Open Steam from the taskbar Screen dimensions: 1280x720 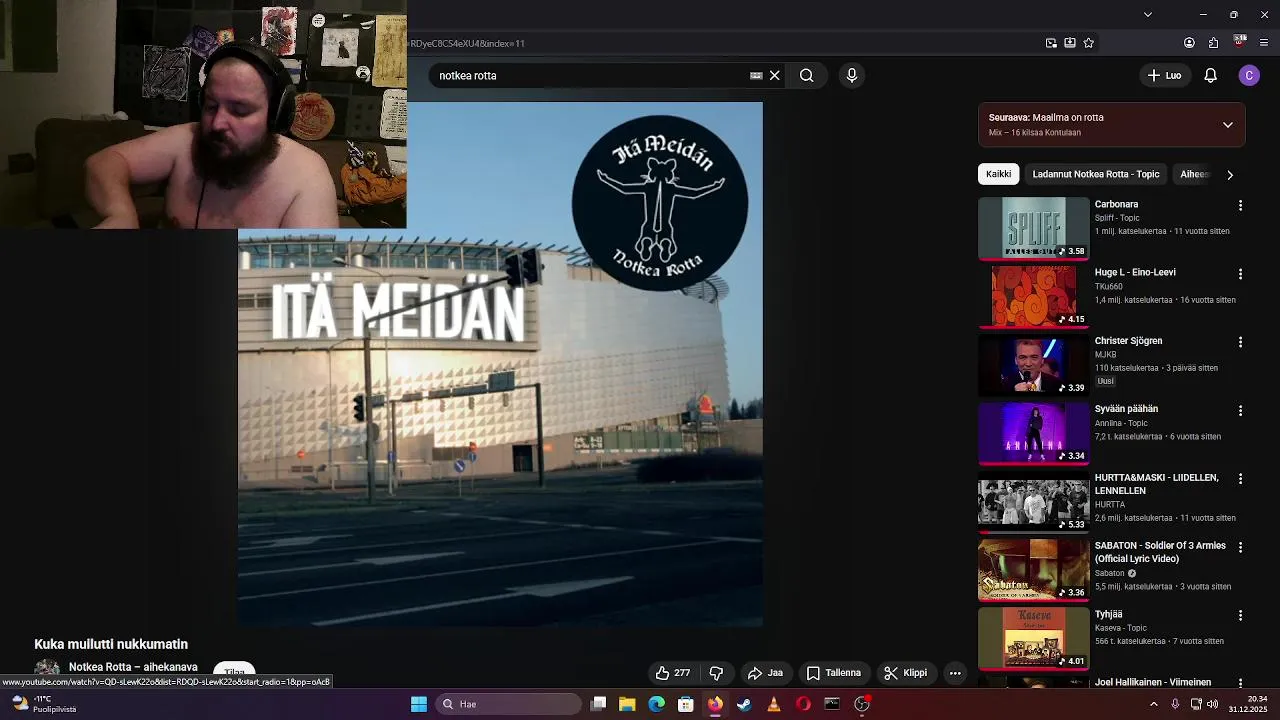pos(744,704)
